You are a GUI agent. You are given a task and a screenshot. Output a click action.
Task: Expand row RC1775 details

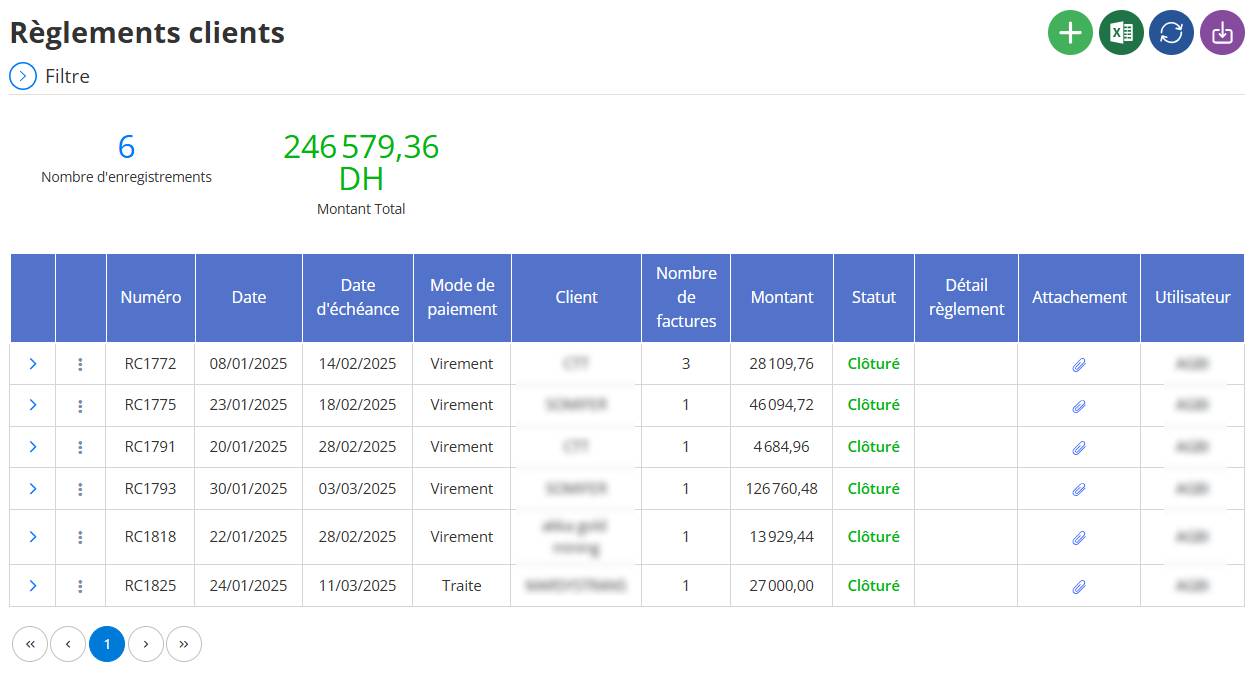pyautogui.click(x=33, y=405)
